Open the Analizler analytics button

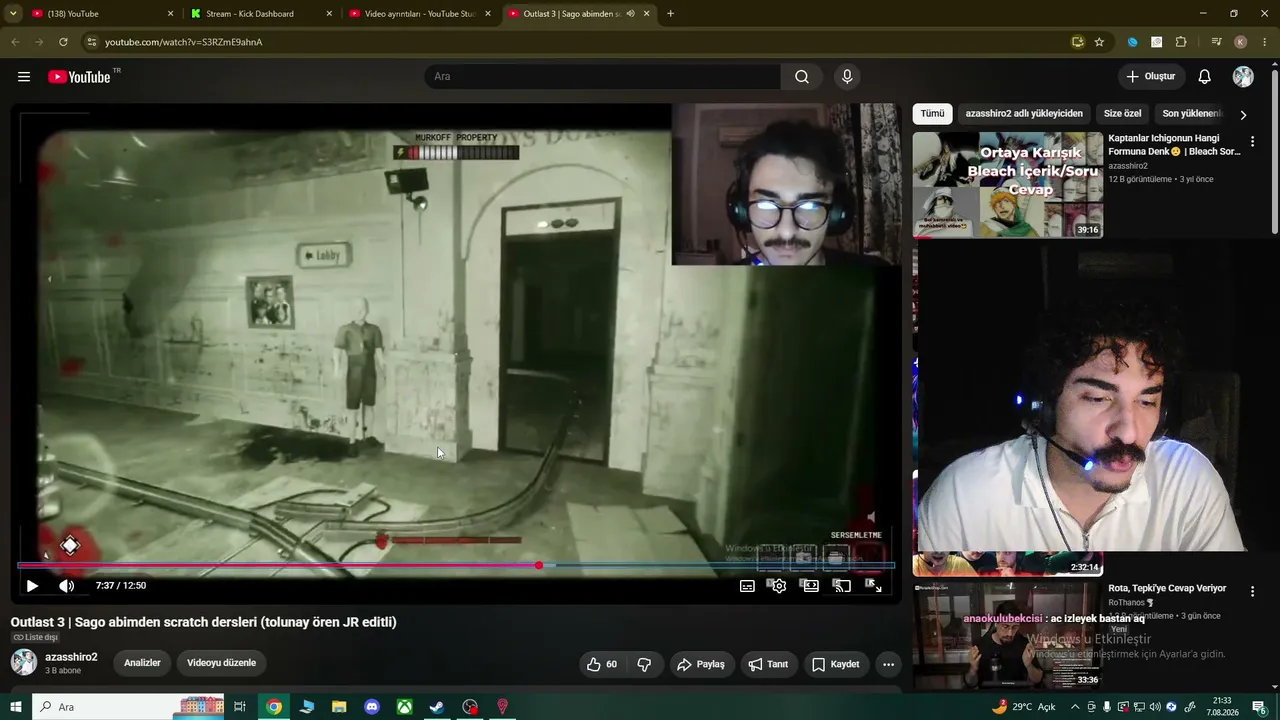[x=142, y=663]
